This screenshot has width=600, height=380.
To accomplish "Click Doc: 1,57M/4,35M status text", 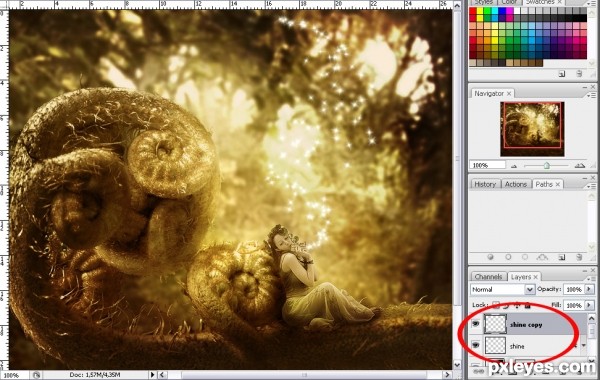I will pos(96,375).
